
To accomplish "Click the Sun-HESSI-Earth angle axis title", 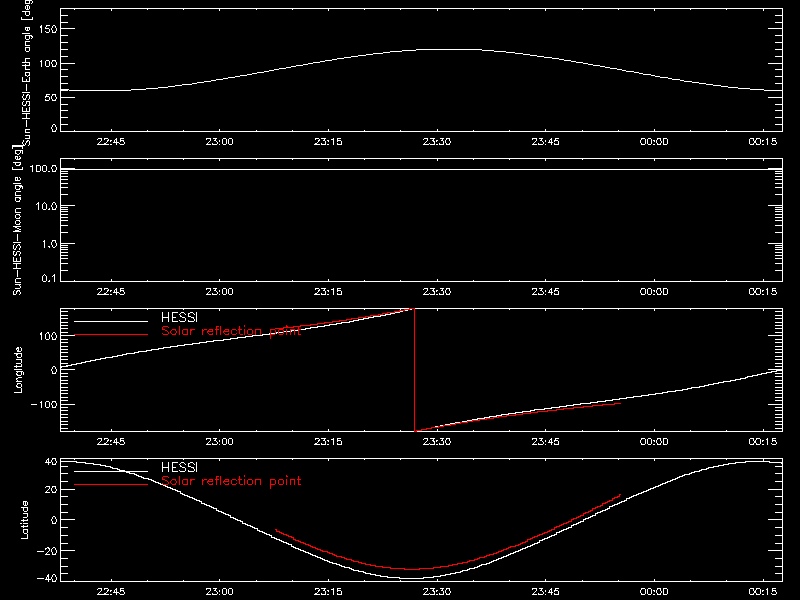I will coord(27,72).
